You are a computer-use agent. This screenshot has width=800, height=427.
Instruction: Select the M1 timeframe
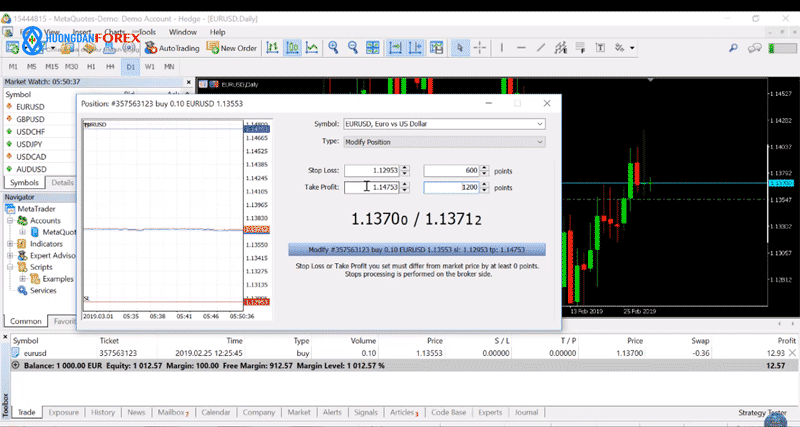[13, 66]
